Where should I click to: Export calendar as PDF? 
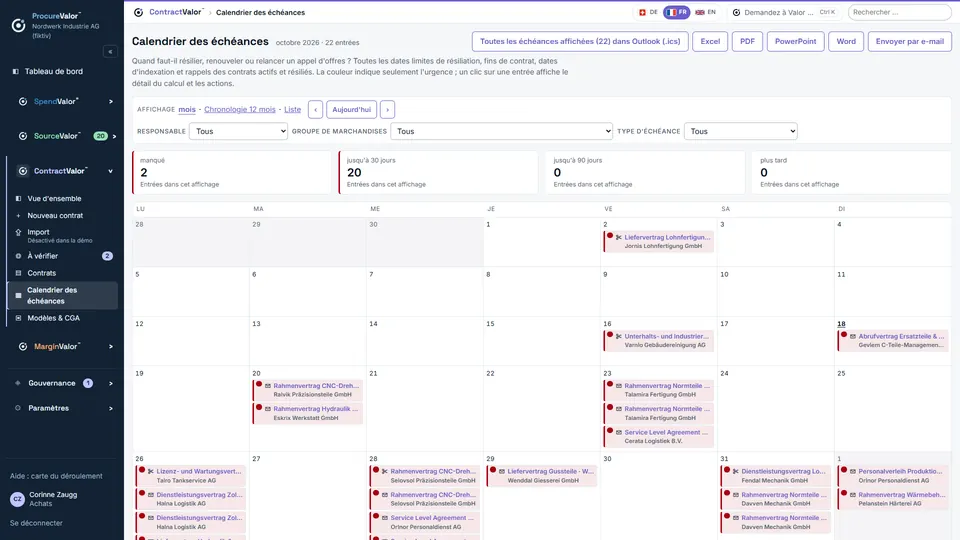[x=747, y=42]
